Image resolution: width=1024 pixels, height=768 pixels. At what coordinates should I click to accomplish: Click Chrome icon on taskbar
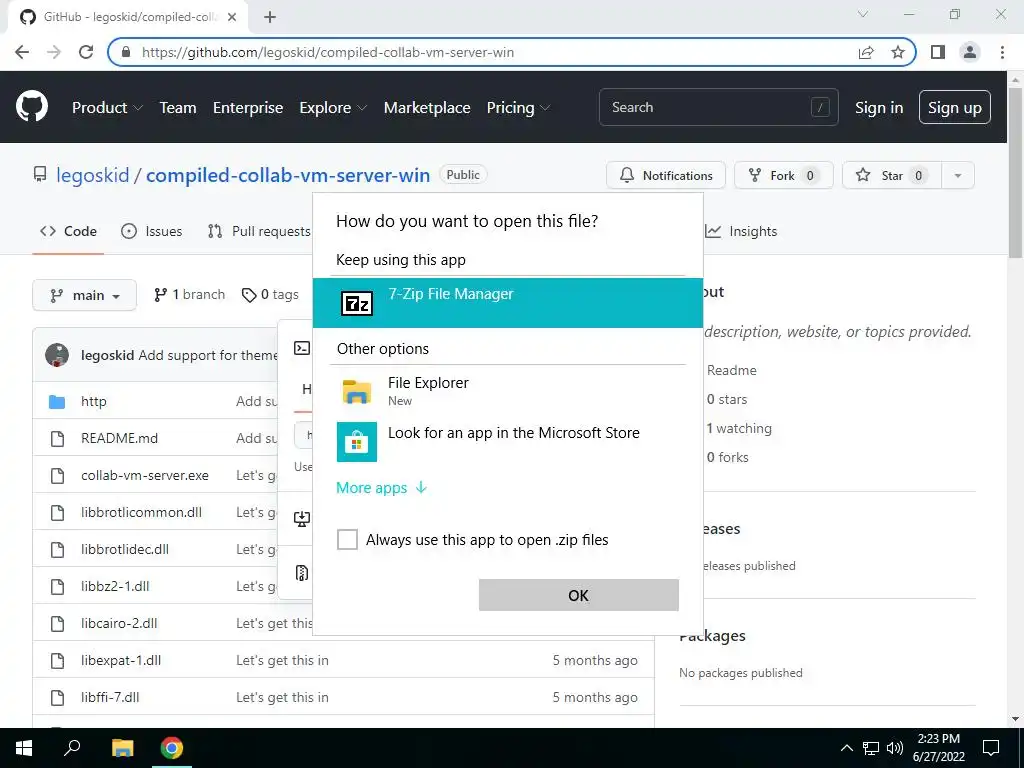pos(172,748)
